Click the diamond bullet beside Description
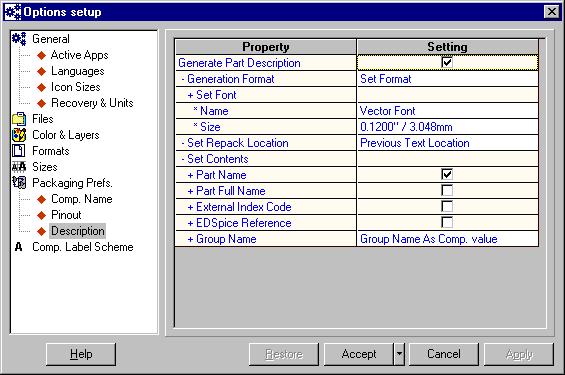 [x=42, y=231]
